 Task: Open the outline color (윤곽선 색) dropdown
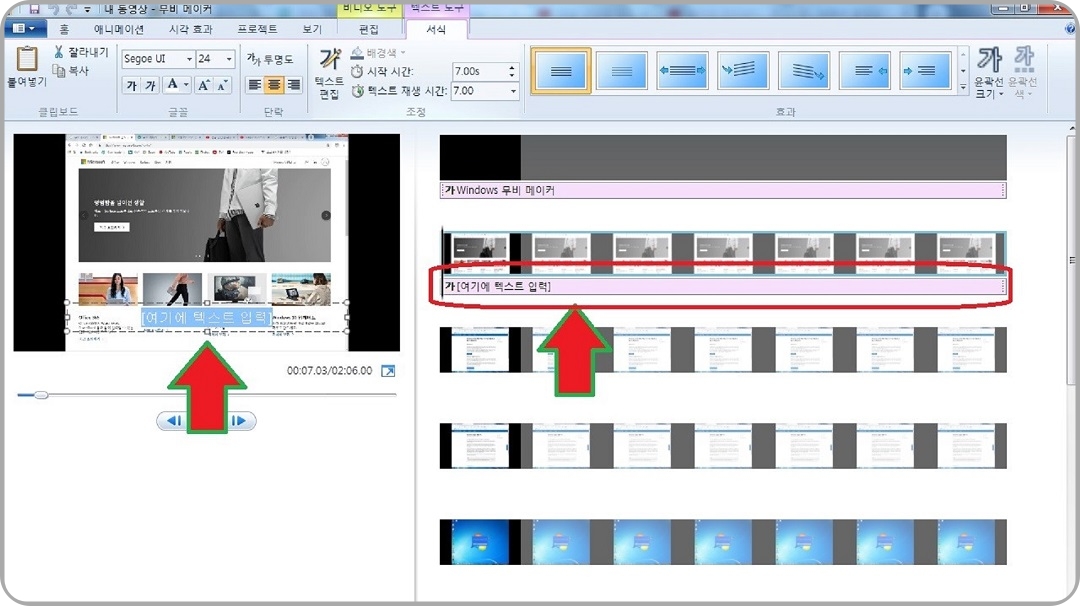(x=1022, y=72)
